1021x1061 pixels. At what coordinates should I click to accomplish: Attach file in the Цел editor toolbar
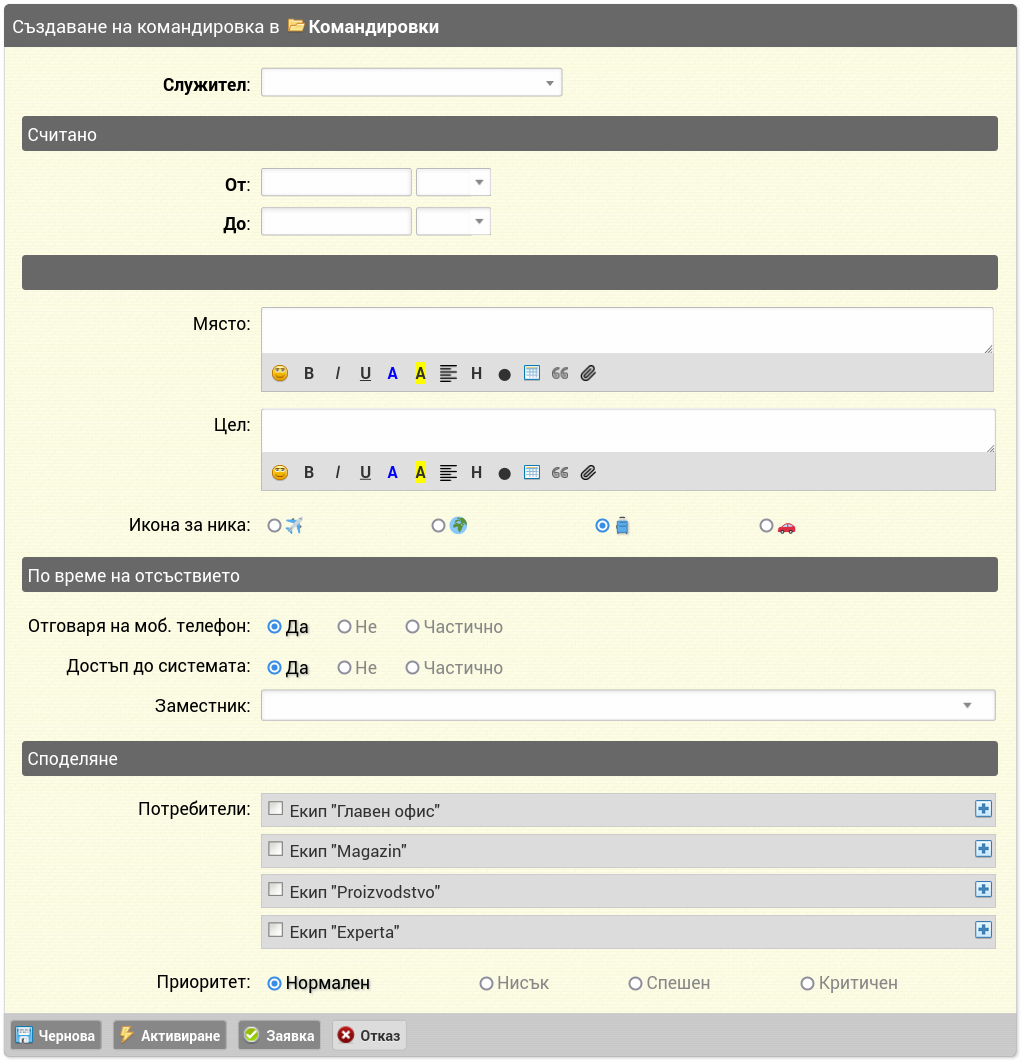[588, 472]
